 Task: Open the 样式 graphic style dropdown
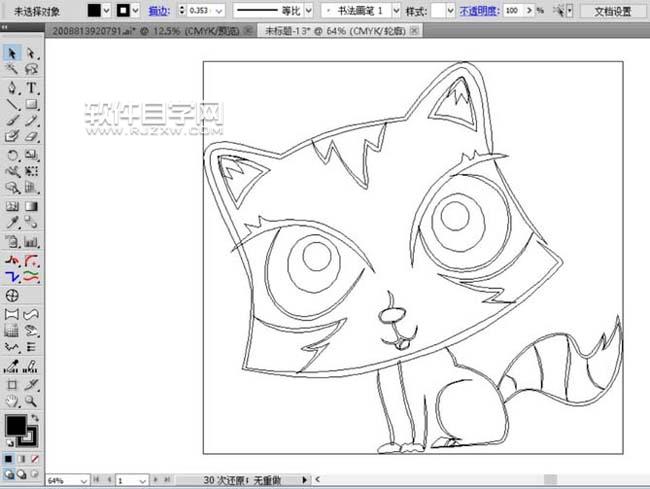pos(451,11)
